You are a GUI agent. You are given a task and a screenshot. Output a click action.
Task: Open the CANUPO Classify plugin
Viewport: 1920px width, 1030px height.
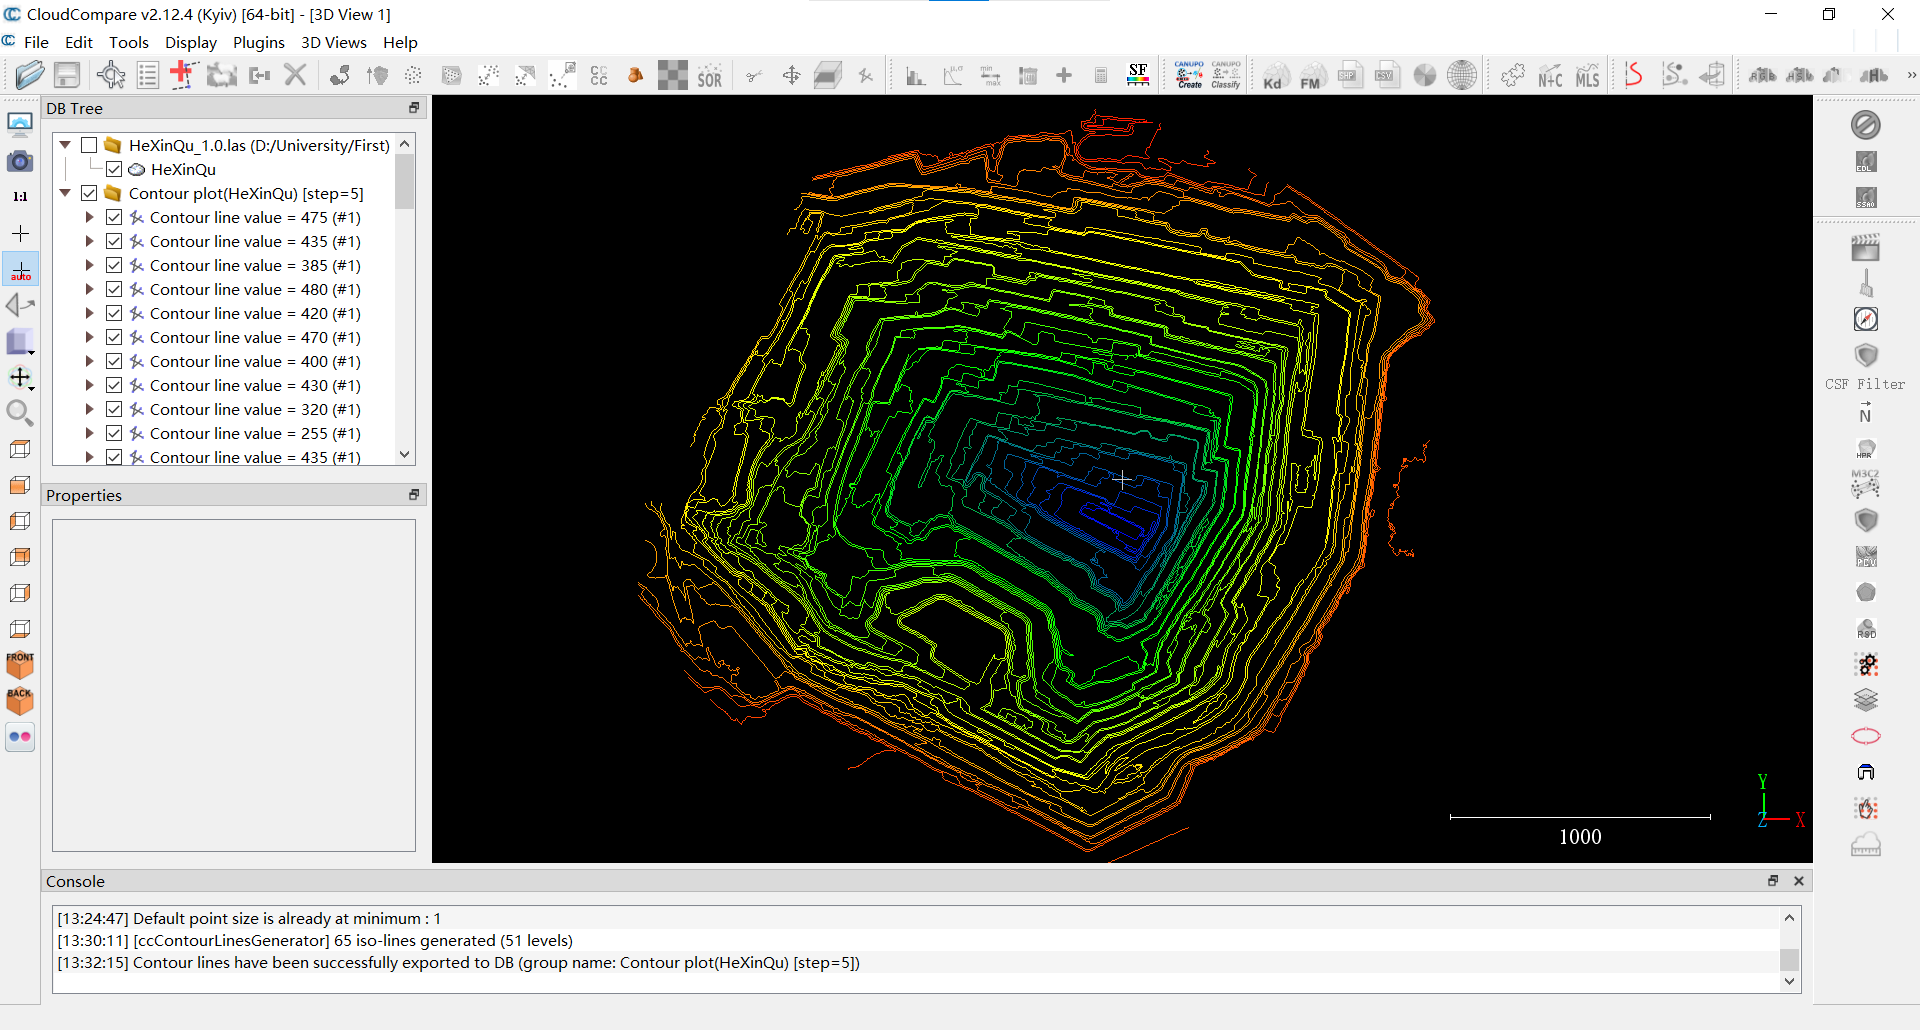point(1226,75)
